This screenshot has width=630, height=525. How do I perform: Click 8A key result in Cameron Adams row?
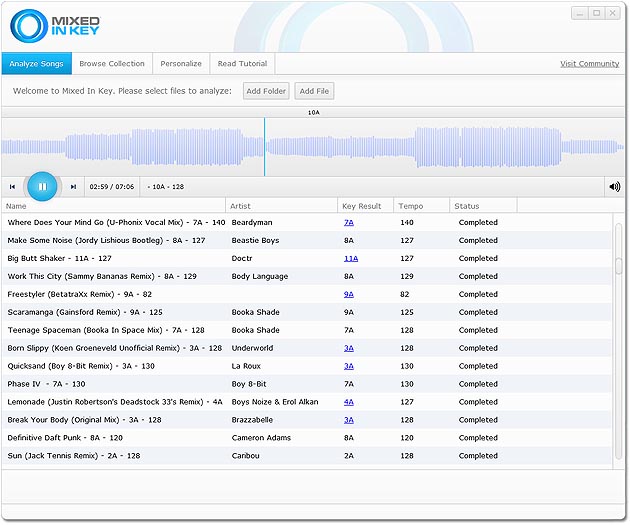click(x=349, y=438)
